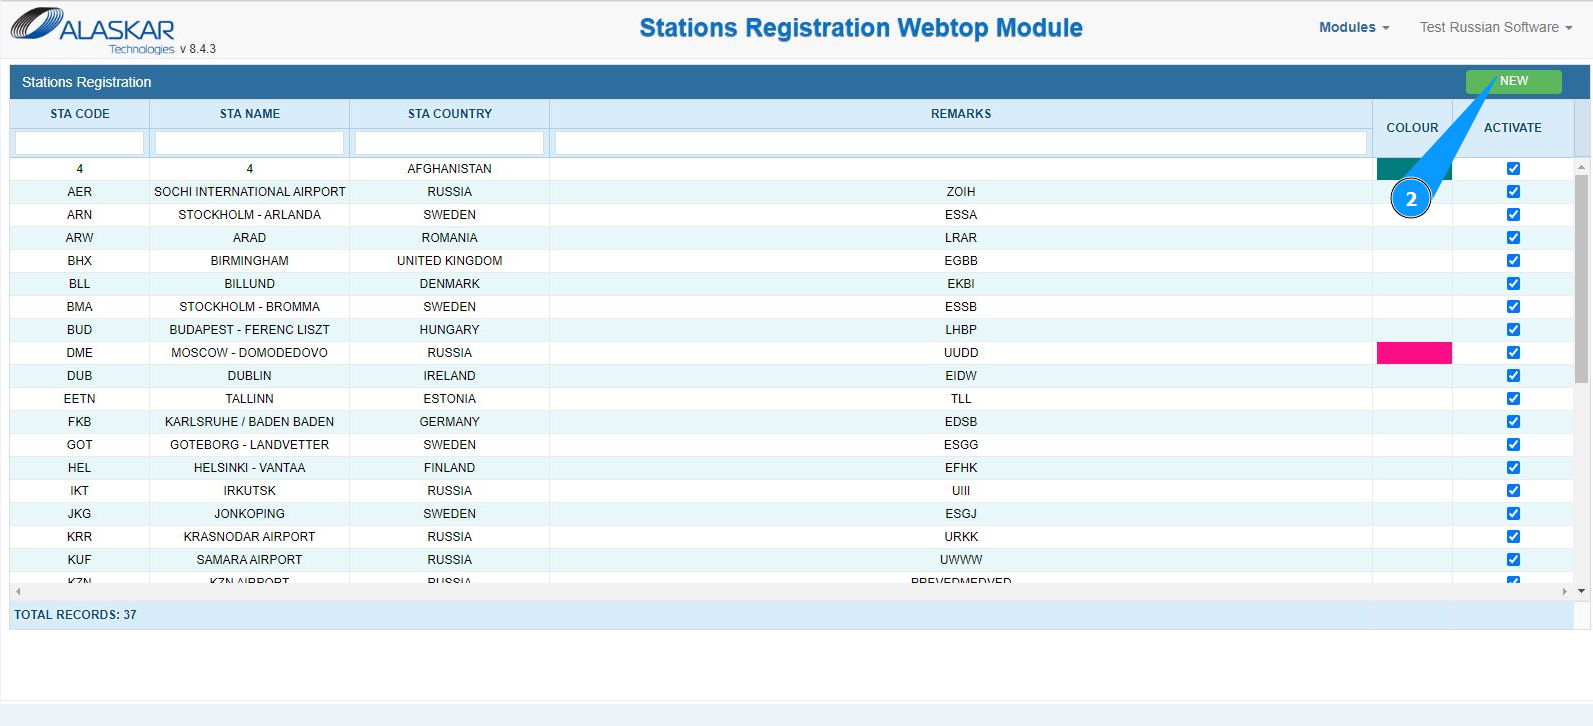1593x726 pixels.
Task: Click the AFGHANISTAN country cell
Action: coord(450,169)
